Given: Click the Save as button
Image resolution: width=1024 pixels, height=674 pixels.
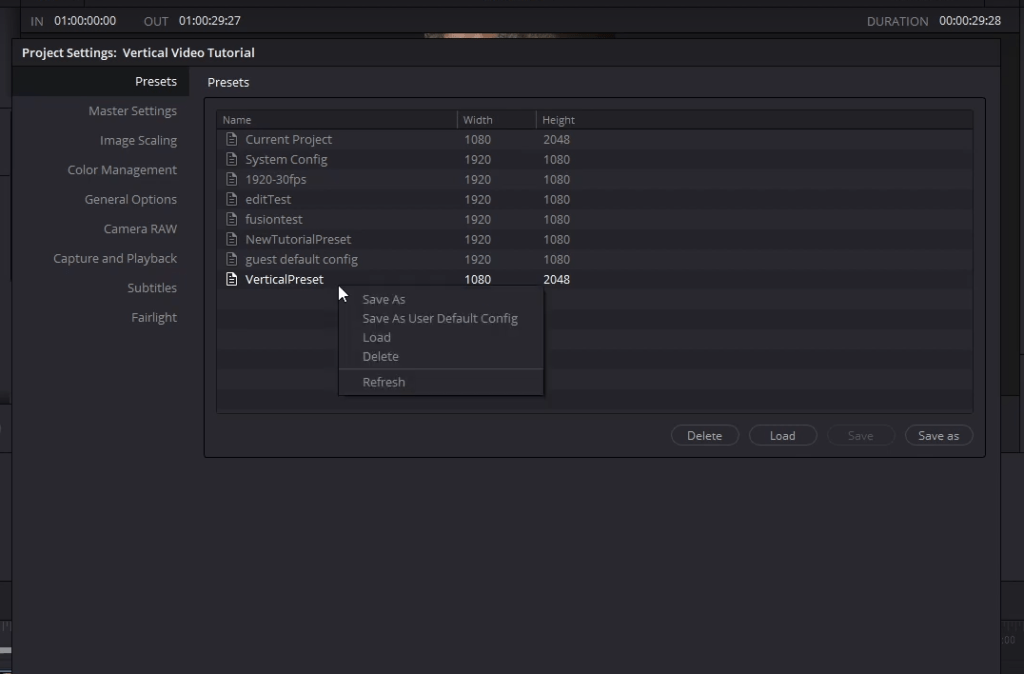Looking at the screenshot, I should click(x=938, y=436).
